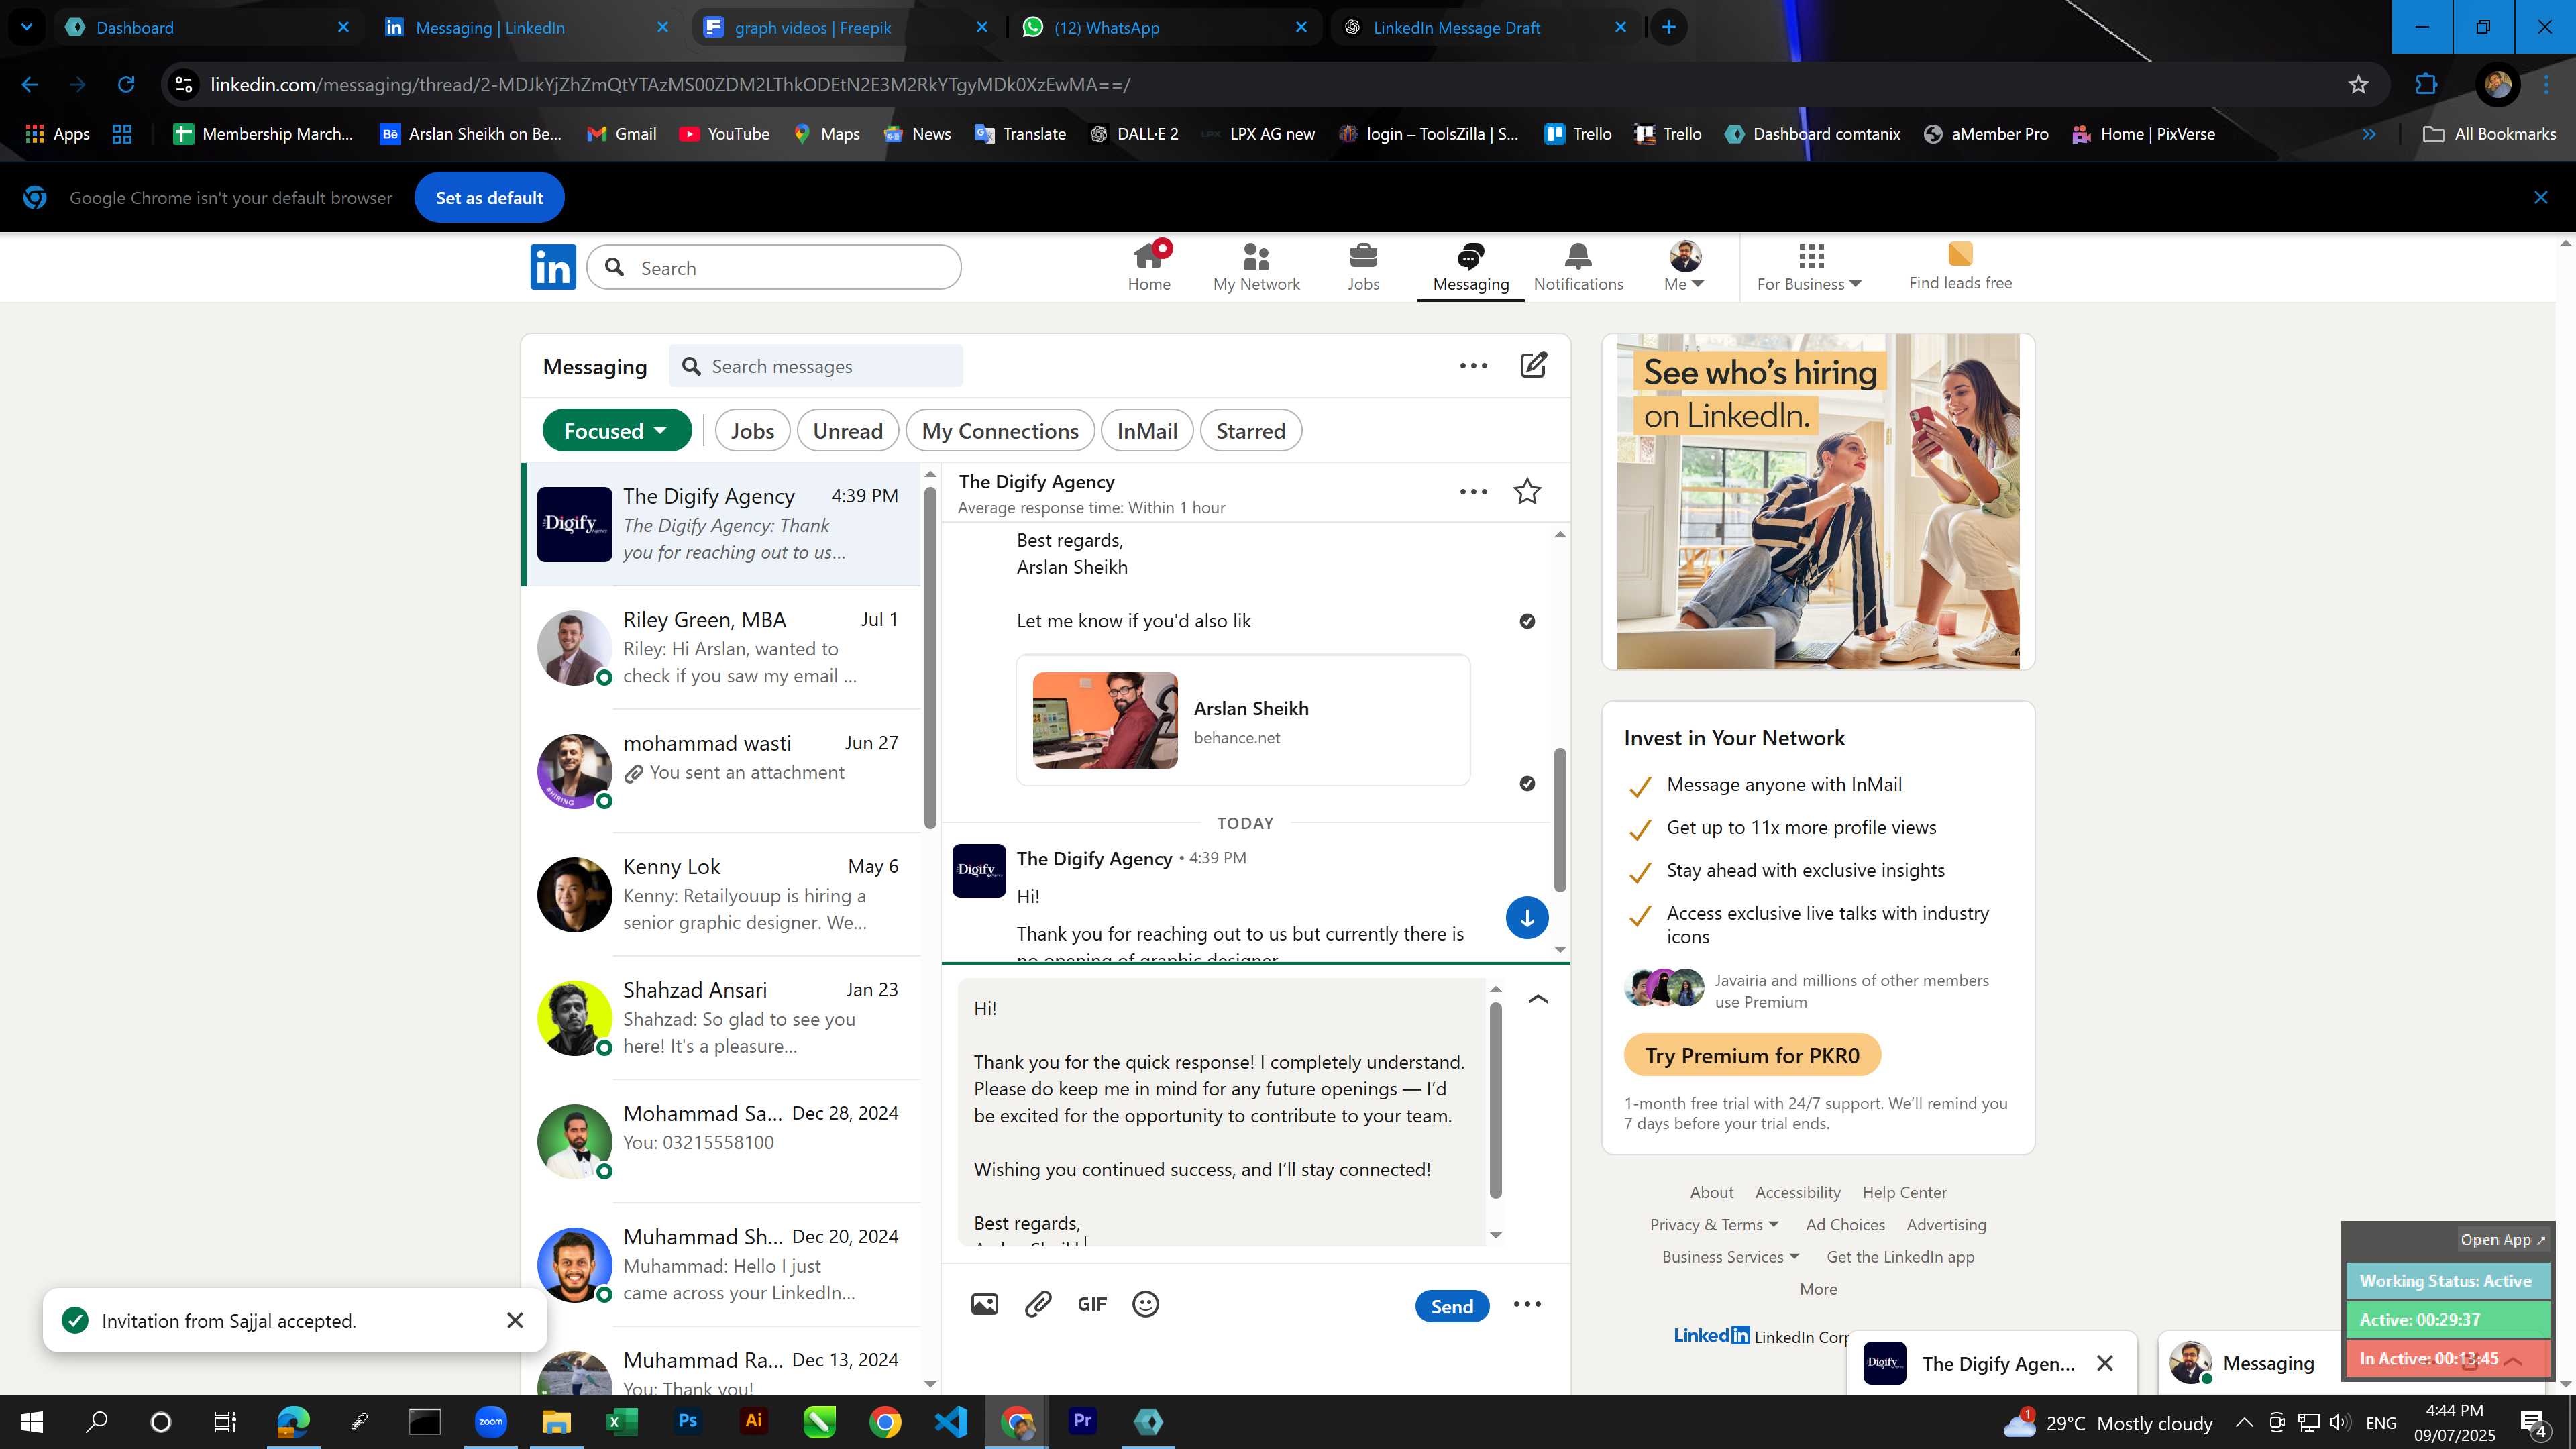Screen dimensions: 2576x1449
Task: Open conversation options dots in thread header
Action: 1473,492
